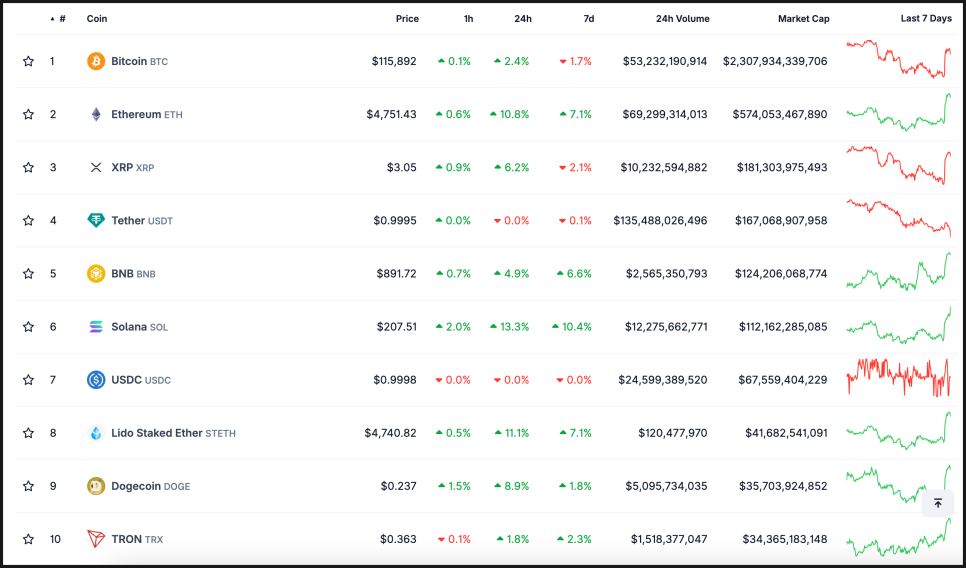Image resolution: width=966 pixels, height=568 pixels.
Task: Open the TRON TRX coin link
Action: [x=137, y=539]
